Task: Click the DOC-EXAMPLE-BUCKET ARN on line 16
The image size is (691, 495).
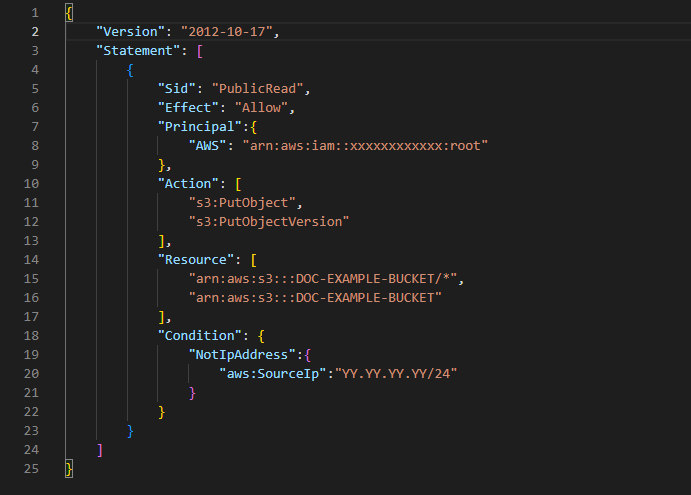Action: click(315, 298)
